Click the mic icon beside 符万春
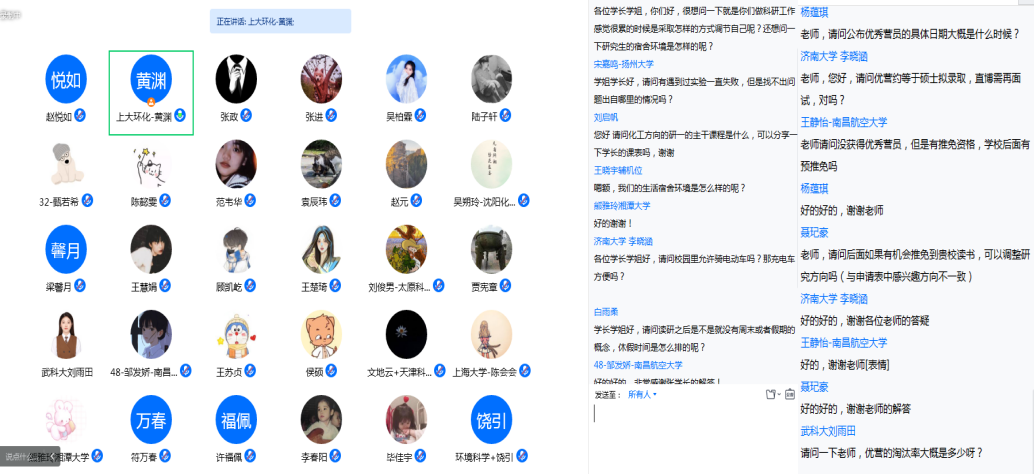Image resolution: width=1035 pixels, height=475 pixels. 166,457
